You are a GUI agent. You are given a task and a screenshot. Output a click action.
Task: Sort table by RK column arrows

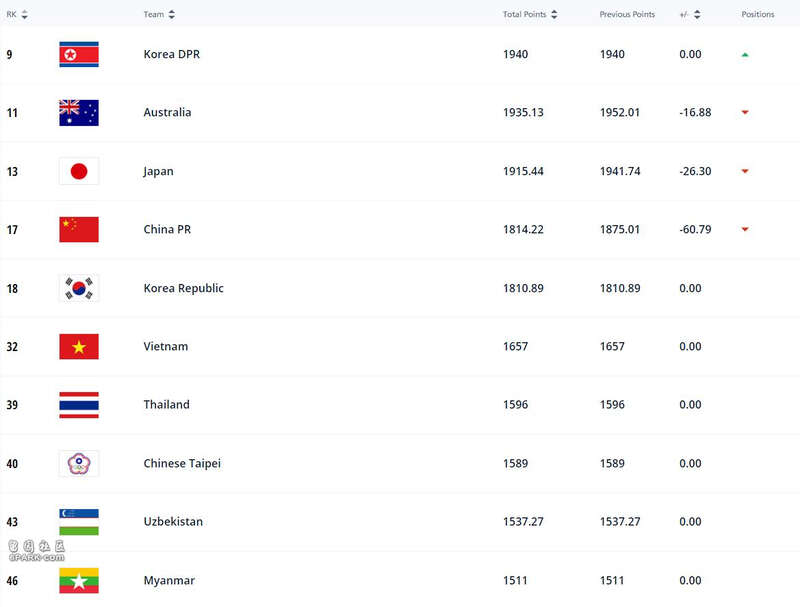[24, 14]
